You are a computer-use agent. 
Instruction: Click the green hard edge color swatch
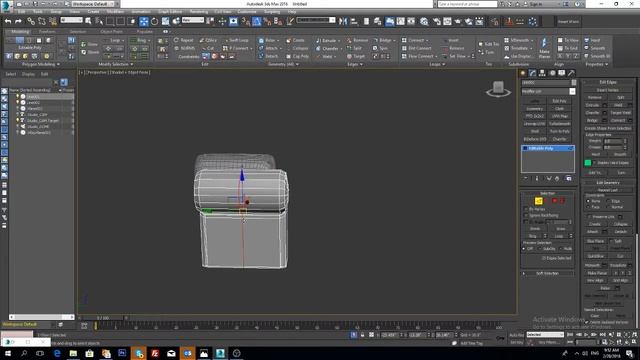pyautogui.click(x=588, y=163)
